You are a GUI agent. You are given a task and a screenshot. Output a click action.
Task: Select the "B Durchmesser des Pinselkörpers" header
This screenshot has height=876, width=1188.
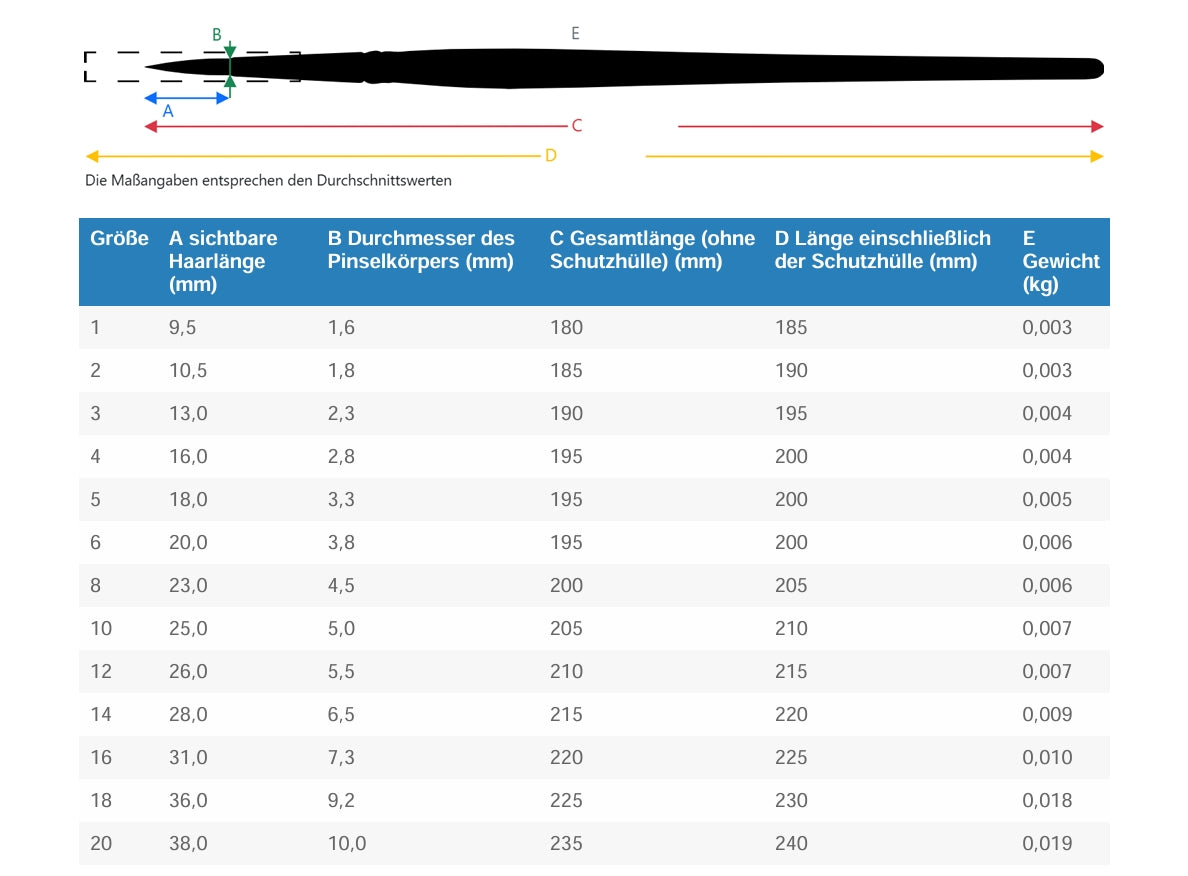pos(421,250)
